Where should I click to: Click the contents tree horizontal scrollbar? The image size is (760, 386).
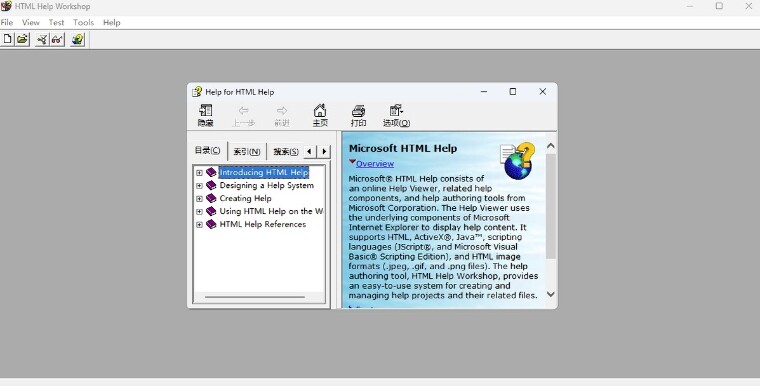coord(255,297)
